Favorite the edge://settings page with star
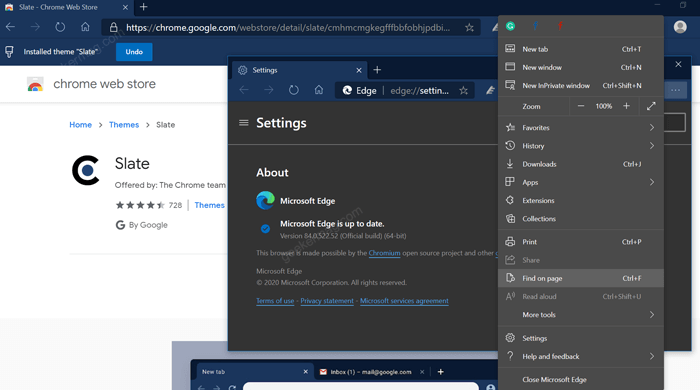This screenshot has width=700, height=390. [463, 91]
